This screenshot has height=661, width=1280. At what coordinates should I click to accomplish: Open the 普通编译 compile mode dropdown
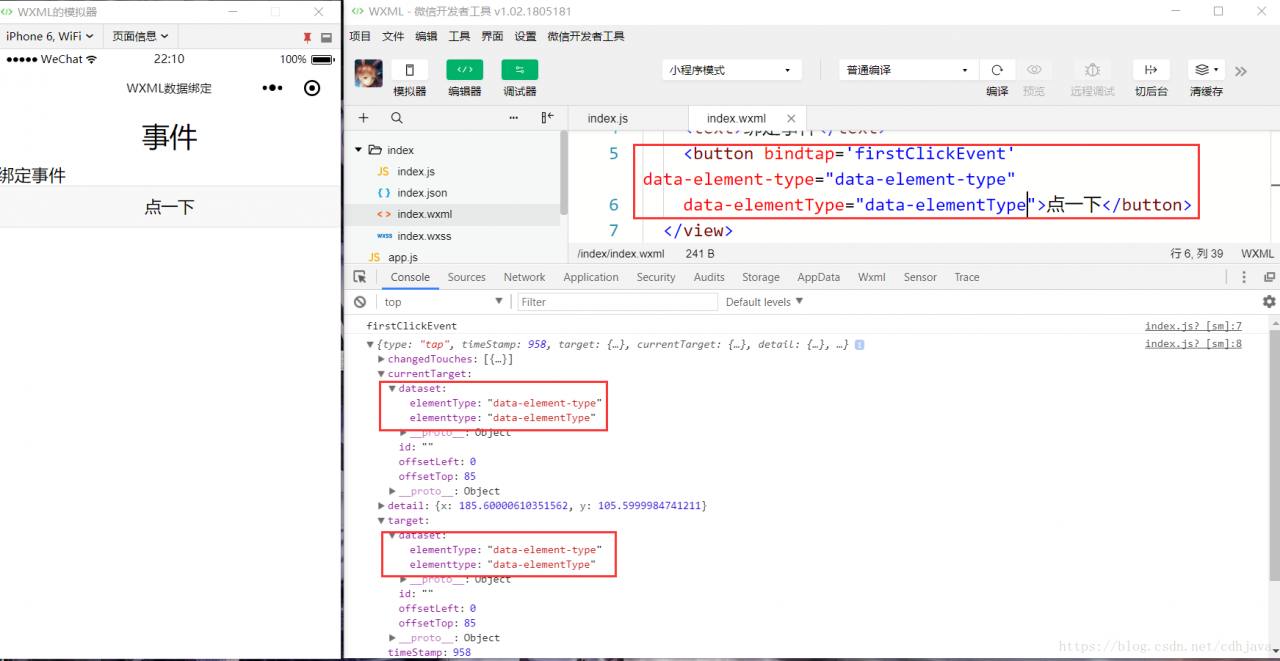click(x=905, y=70)
